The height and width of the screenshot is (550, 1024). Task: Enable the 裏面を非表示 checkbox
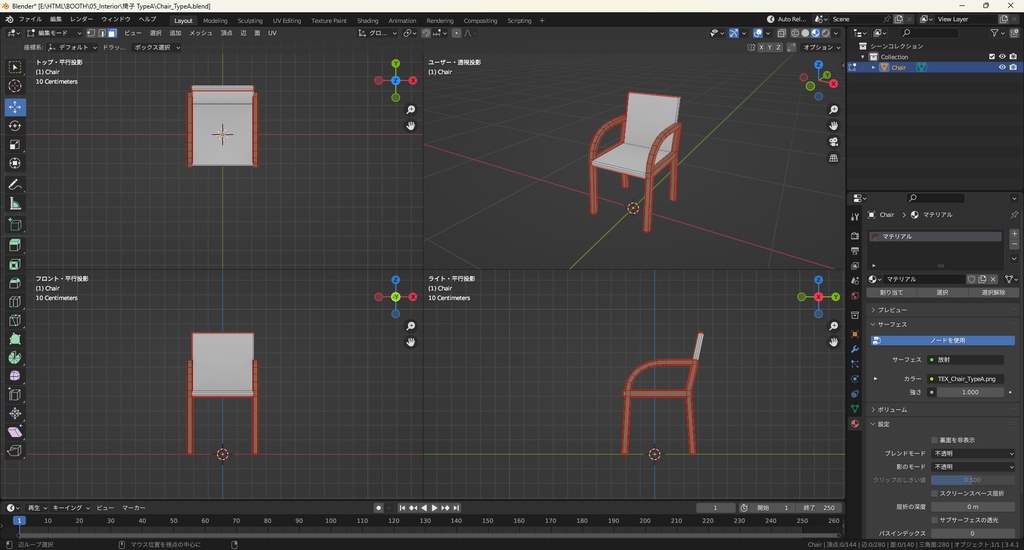pos(934,440)
